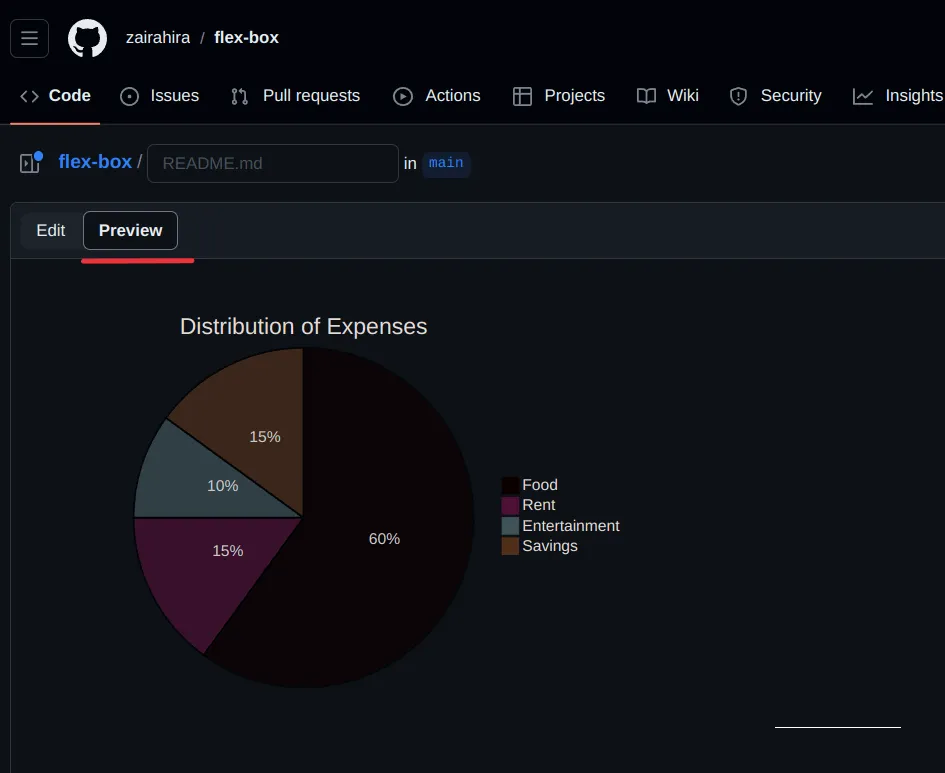Click the Security shield icon
The image size is (945, 773).
tap(739, 96)
